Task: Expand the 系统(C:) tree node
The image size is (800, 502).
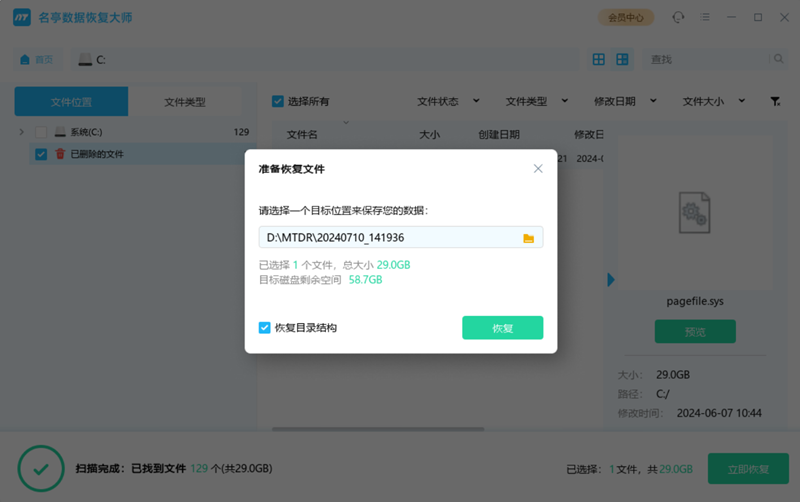Action: 21,132
